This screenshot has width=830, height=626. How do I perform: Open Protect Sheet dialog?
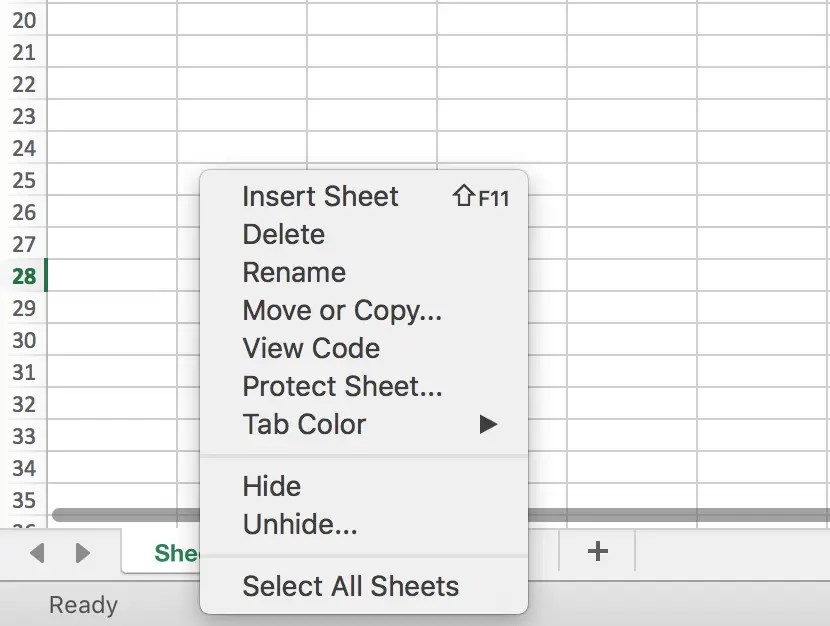[342, 387]
